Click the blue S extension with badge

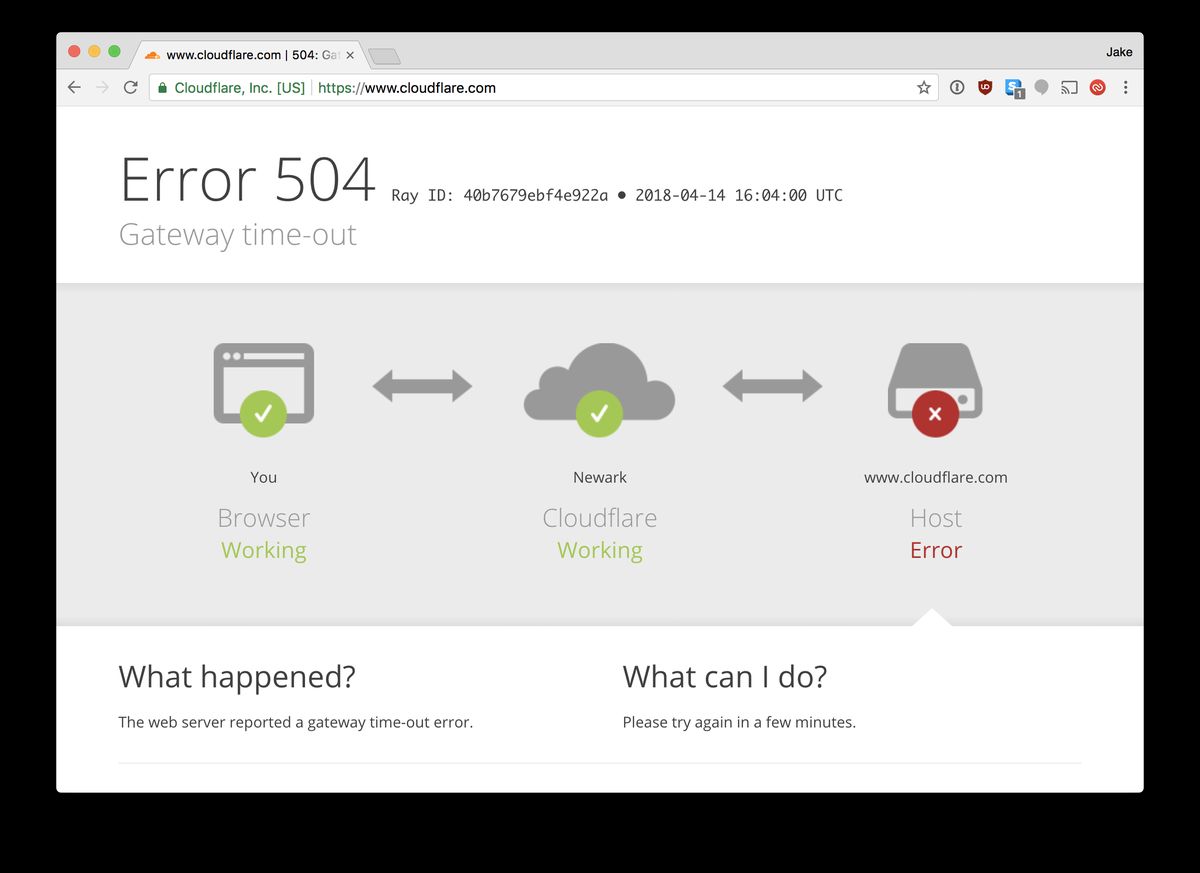point(1013,88)
